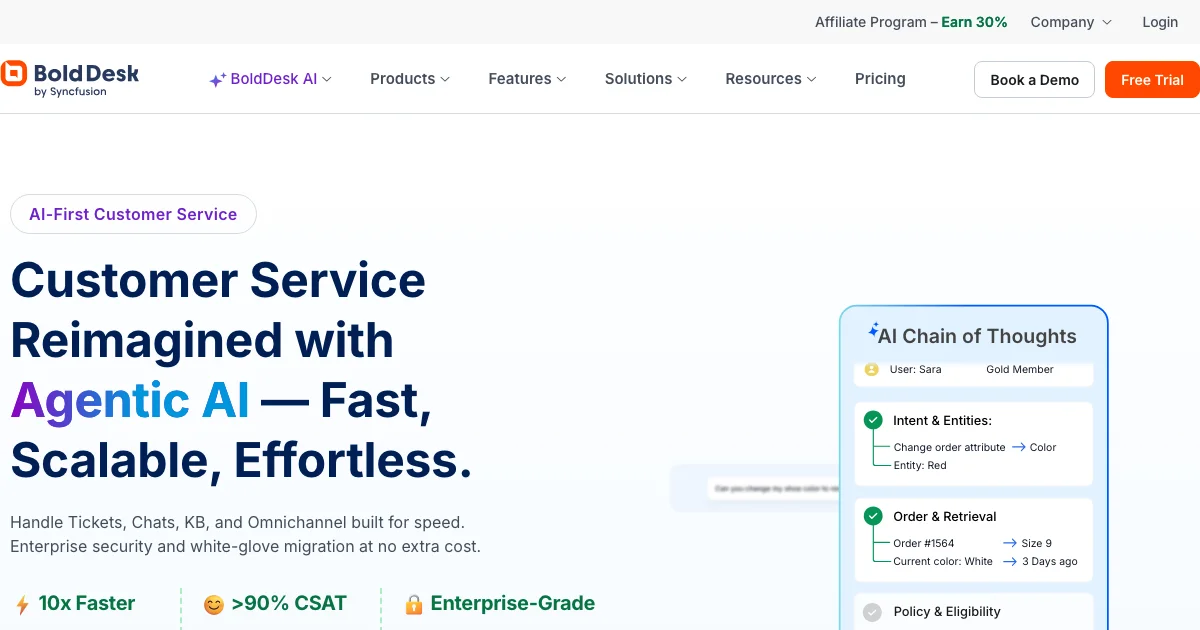Click the lightning bolt icon near 10x Faster
1200x630 pixels.
(x=22, y=605)
